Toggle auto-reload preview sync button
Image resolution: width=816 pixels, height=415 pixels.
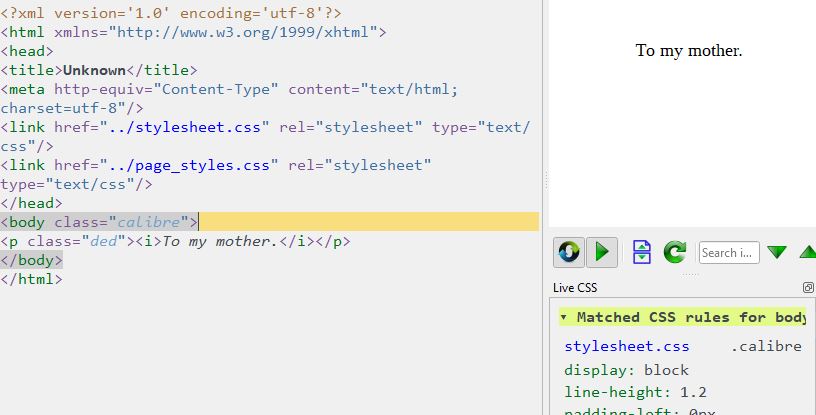[569, 252]
